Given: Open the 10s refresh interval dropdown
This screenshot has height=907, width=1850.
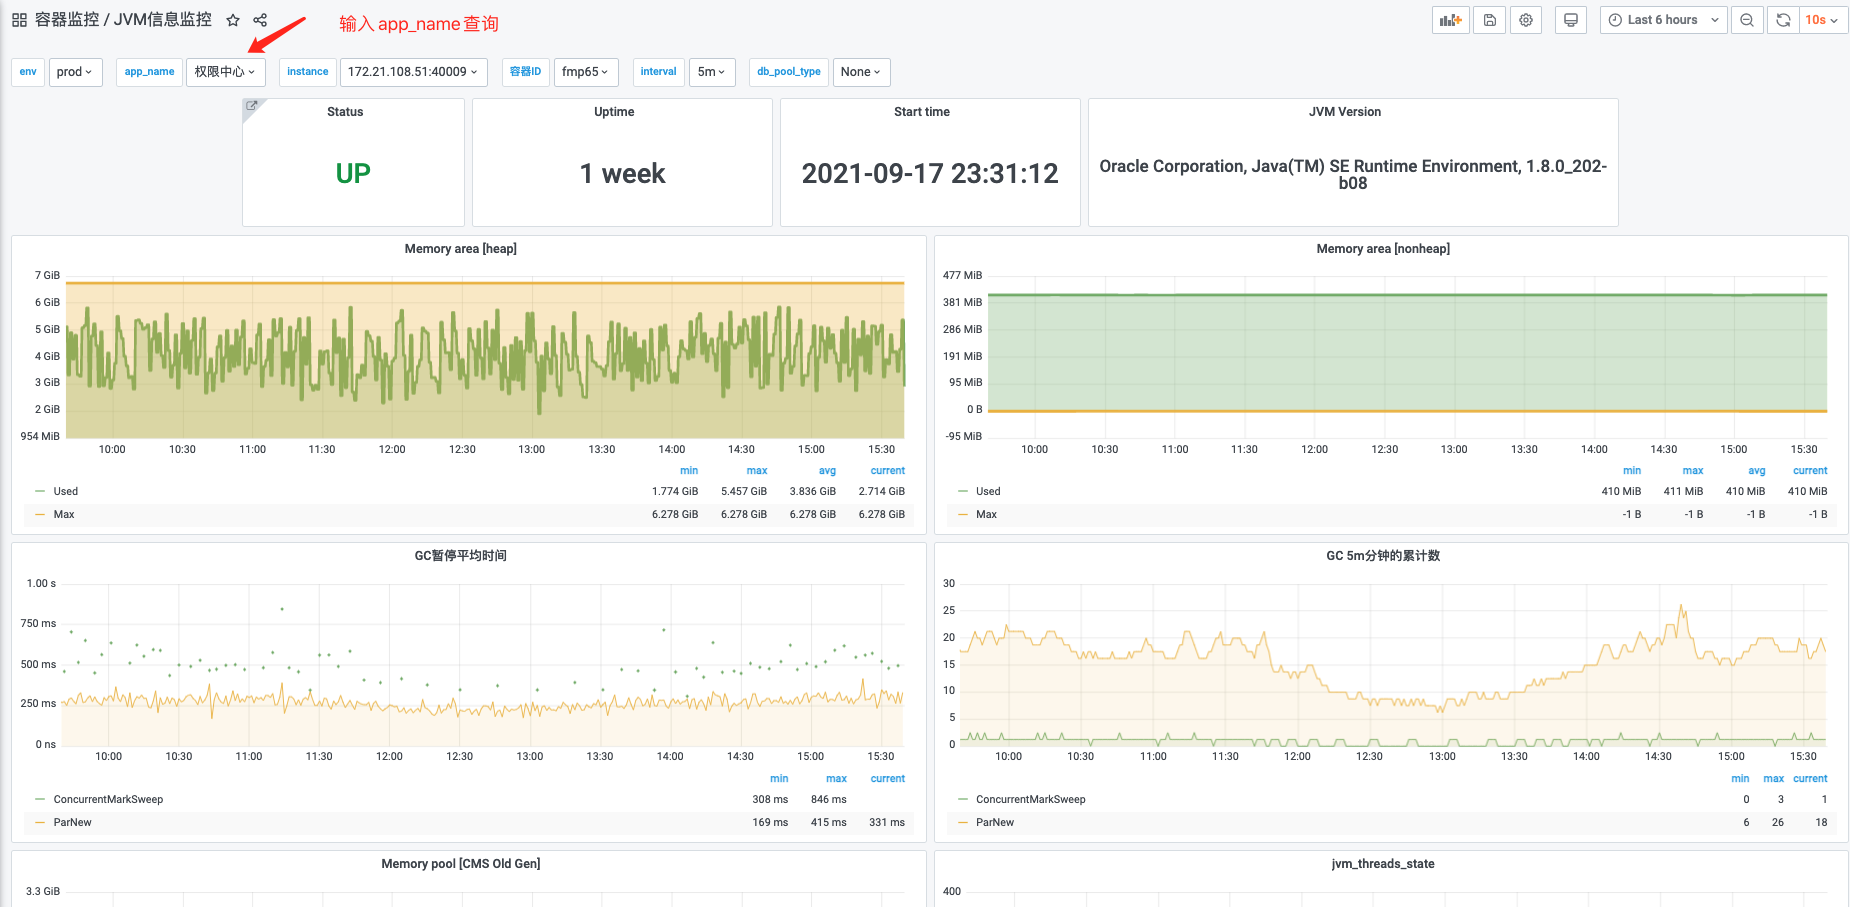Looking at the screenshot, I should point(1822,20).
